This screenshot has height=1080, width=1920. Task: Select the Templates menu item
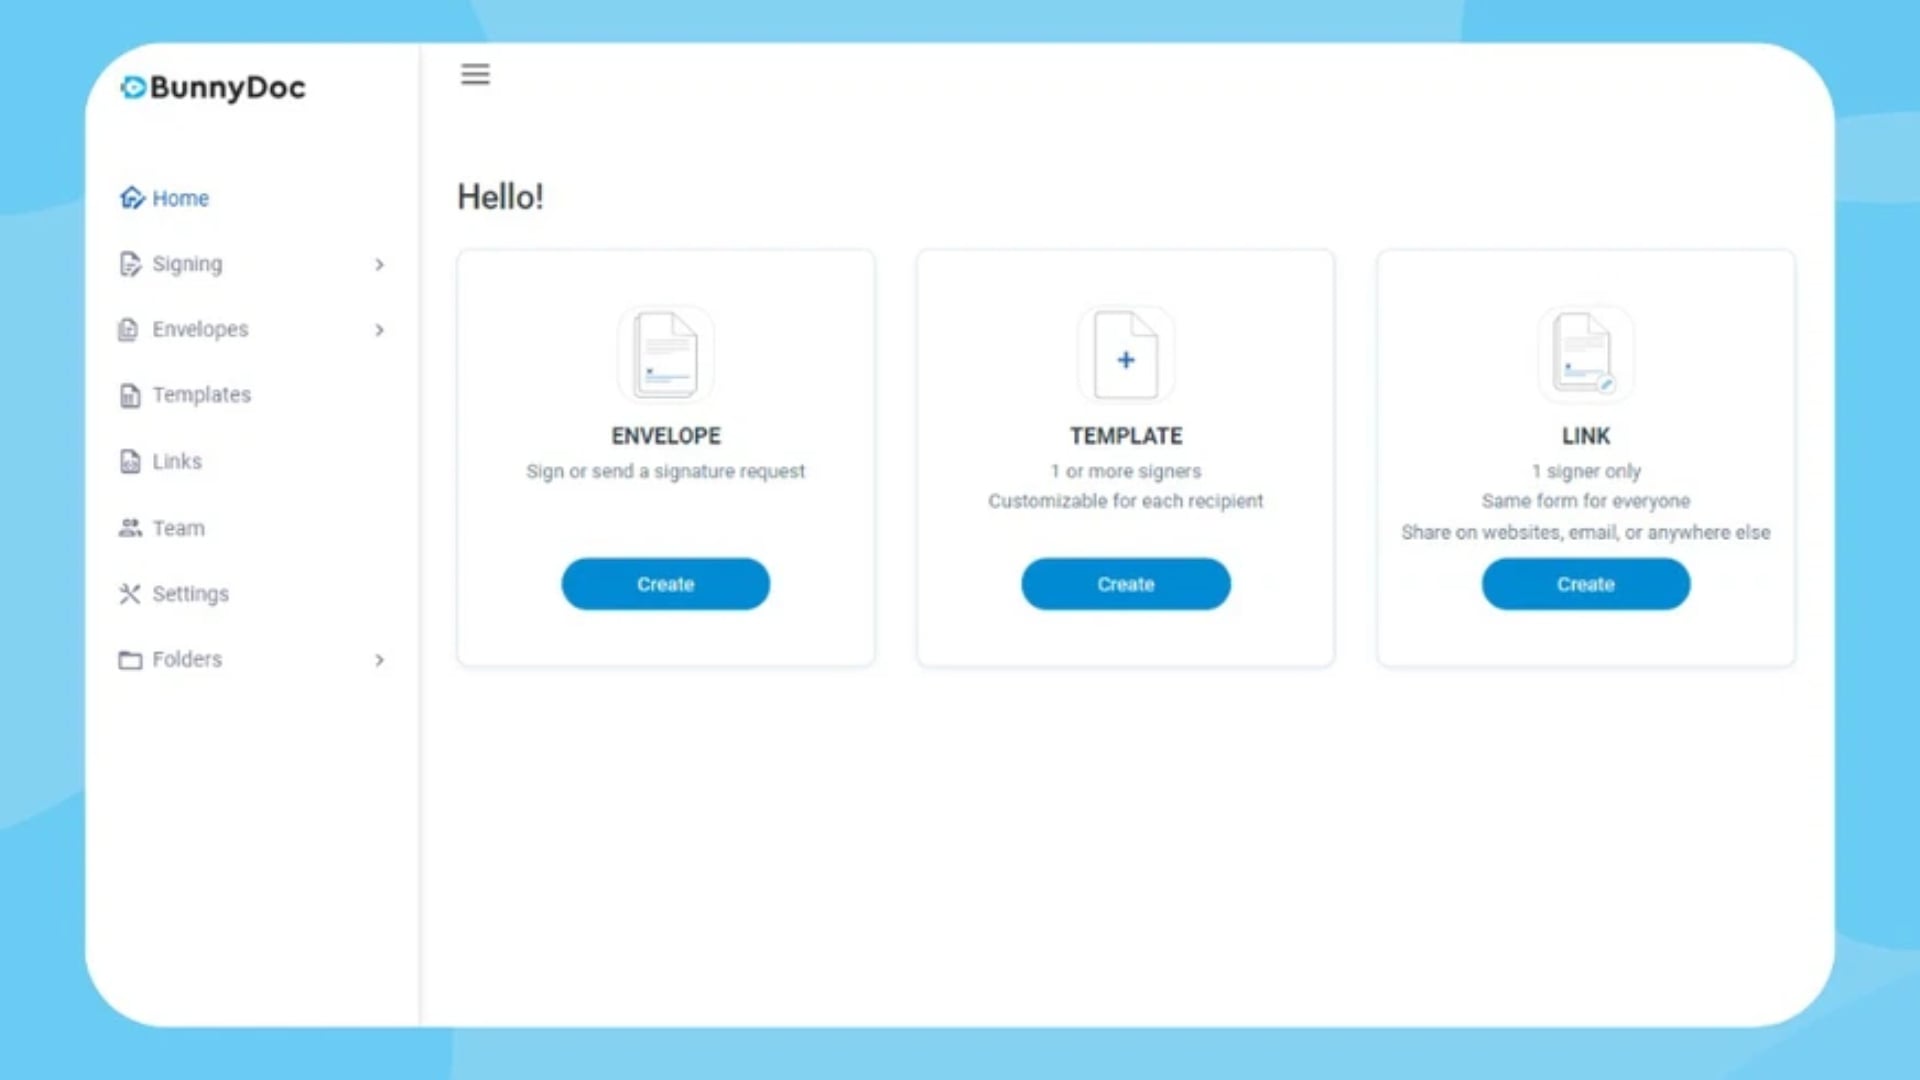(x=200, y=394)
